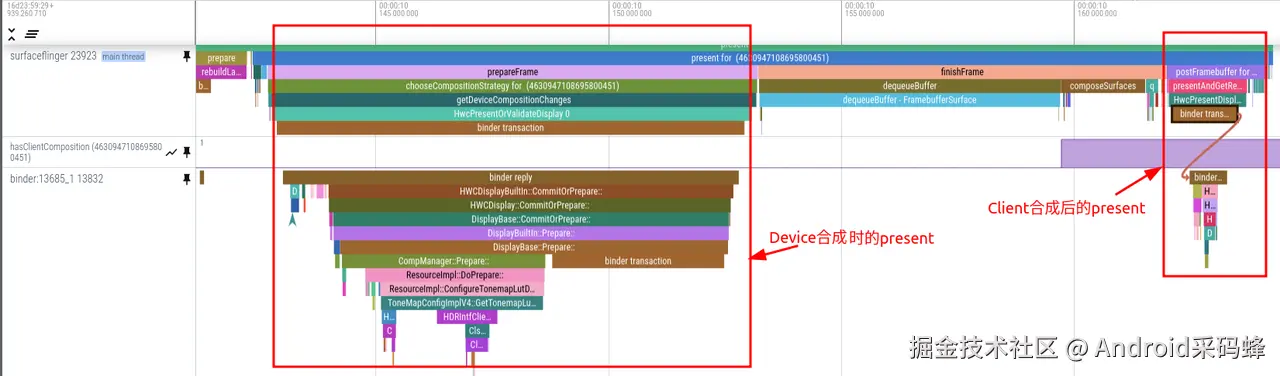The height and width of the screenshot is (376, 1280).
Task: Select the 'DisplayBase::Prepare::' slice
Action: click(533, 247)
